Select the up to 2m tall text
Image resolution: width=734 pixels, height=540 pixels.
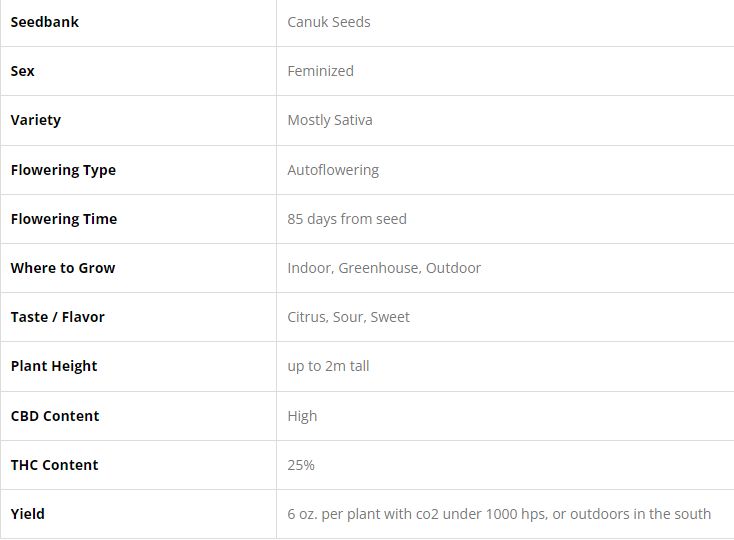(x=328, y=366)
